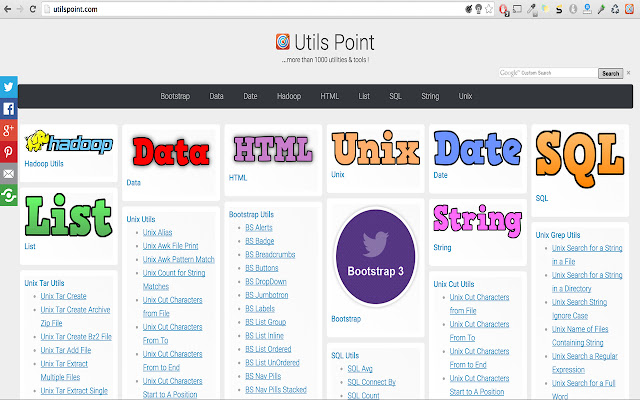This screenshot has height=400, width=640.
Task: Click the red Data banner image
Action: point(171,152)
